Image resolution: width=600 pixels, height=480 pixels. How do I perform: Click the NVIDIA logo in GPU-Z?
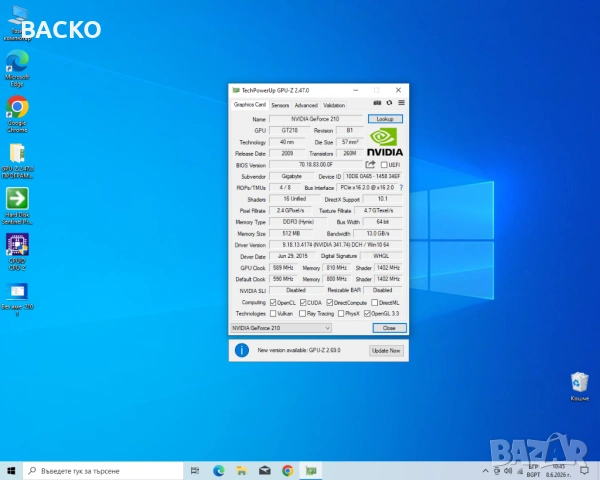(x=385, y=142)
